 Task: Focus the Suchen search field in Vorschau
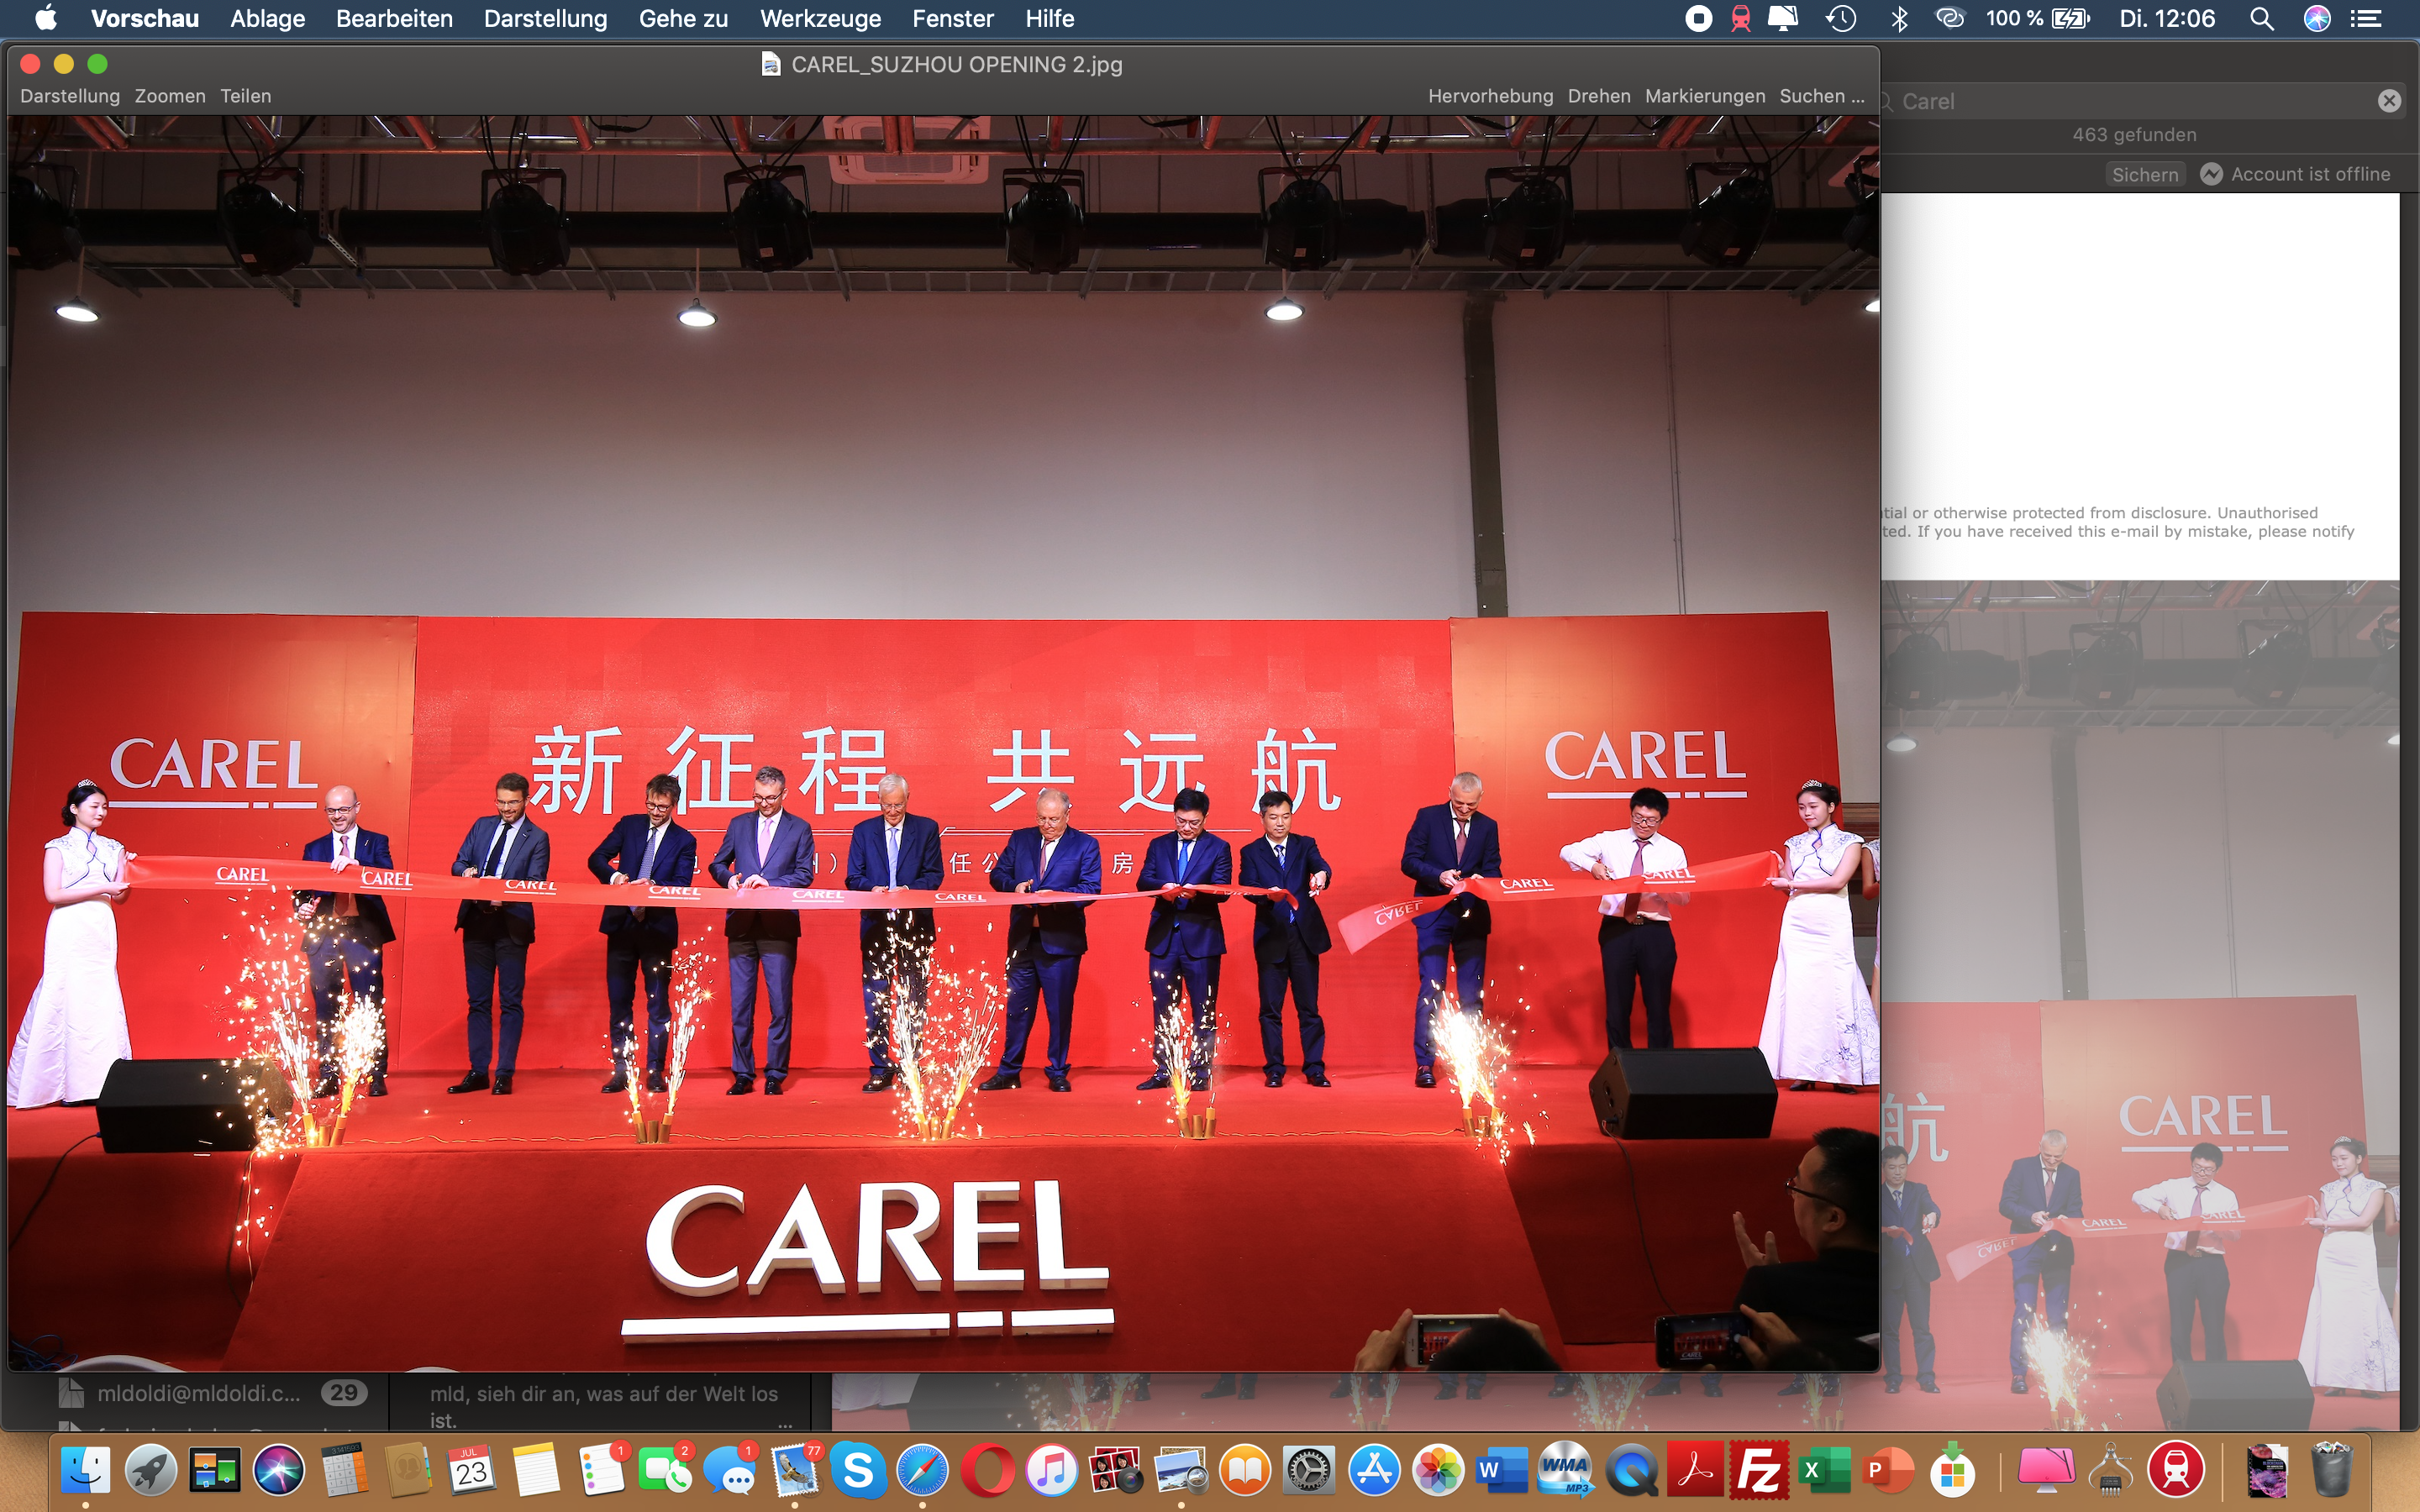pyautogui.click(x=1821, y=96)
